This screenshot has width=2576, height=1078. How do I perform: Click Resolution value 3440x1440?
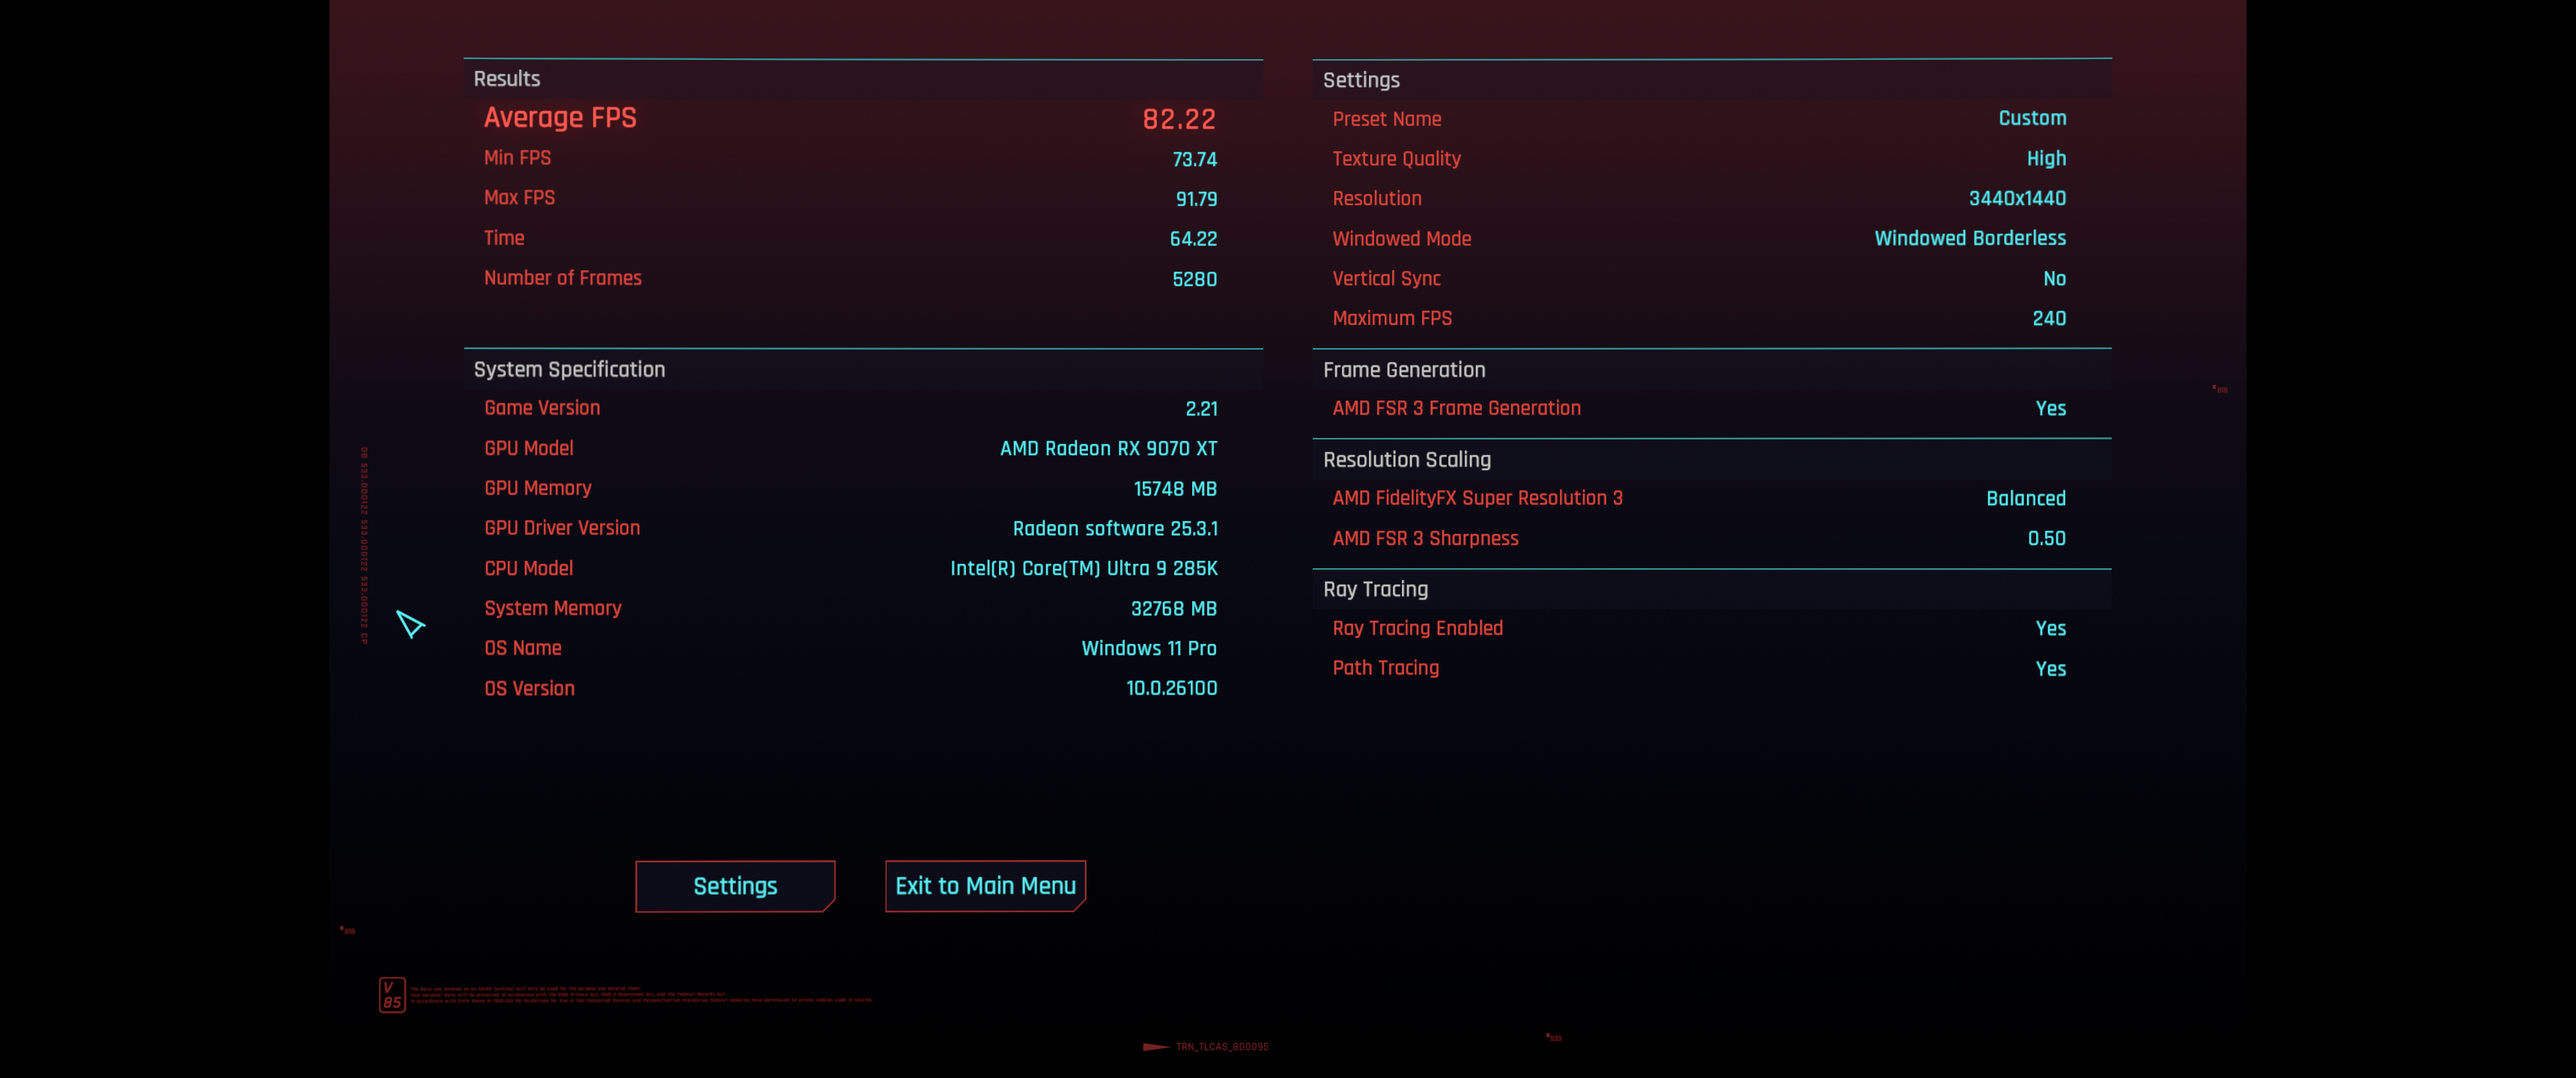coord(2017,199)
